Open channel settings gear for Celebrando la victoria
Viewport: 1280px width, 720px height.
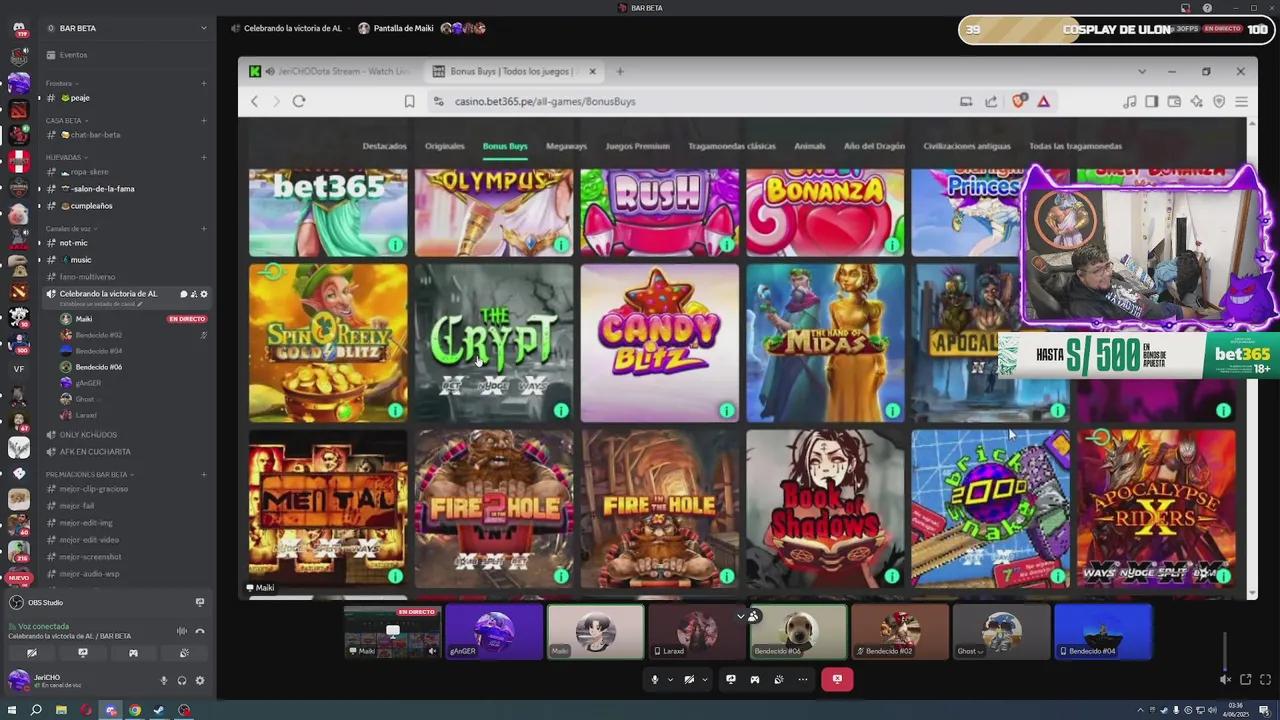click(x=204, y=294)
